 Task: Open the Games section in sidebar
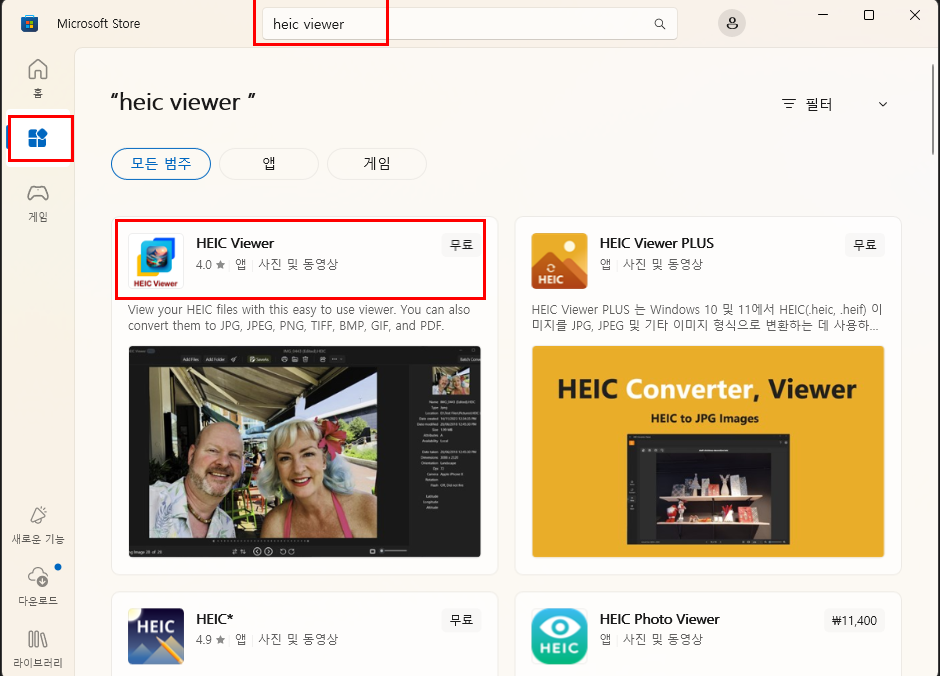point(38,204)
